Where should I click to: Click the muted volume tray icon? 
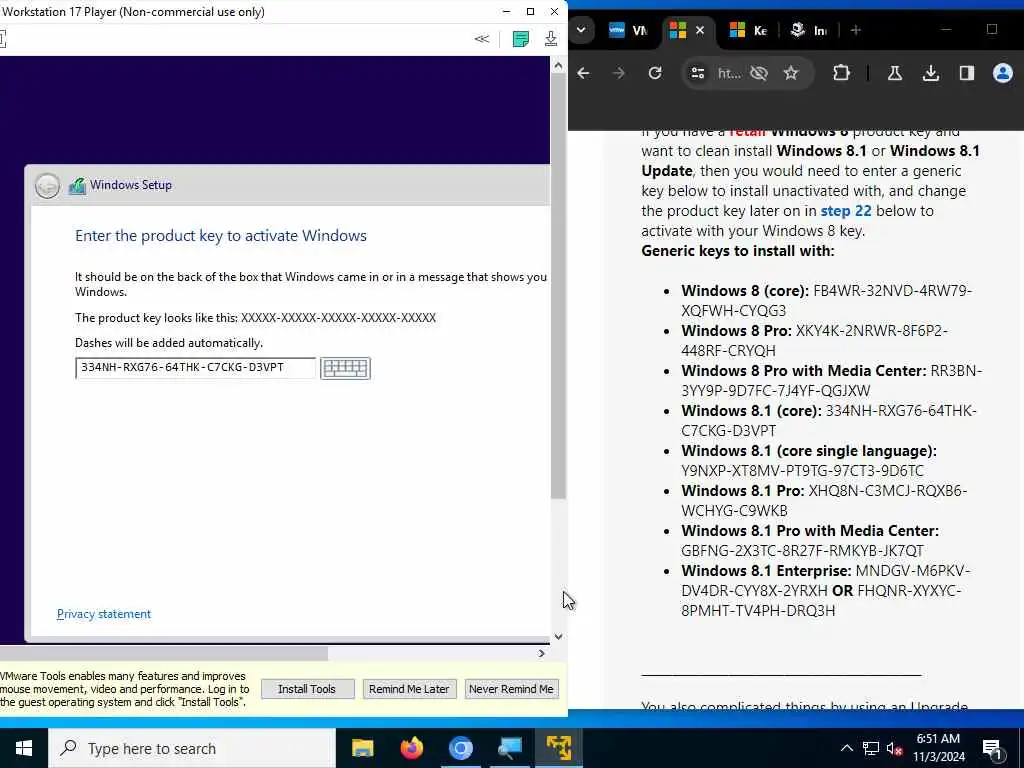pos(895,749)
